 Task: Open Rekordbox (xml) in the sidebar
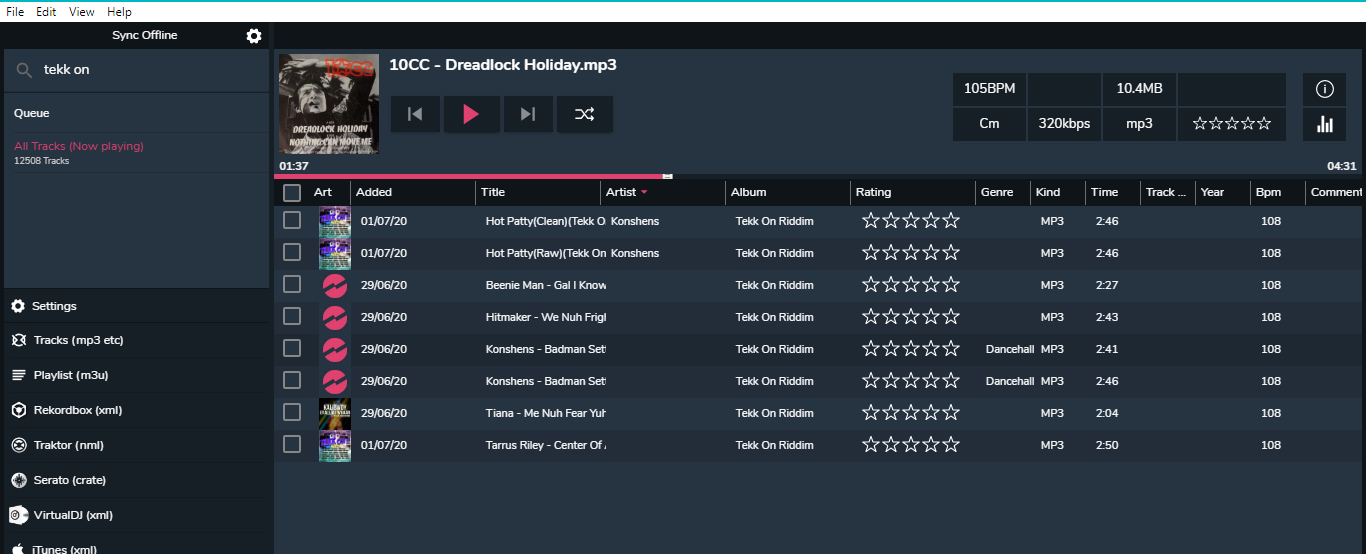78,410
